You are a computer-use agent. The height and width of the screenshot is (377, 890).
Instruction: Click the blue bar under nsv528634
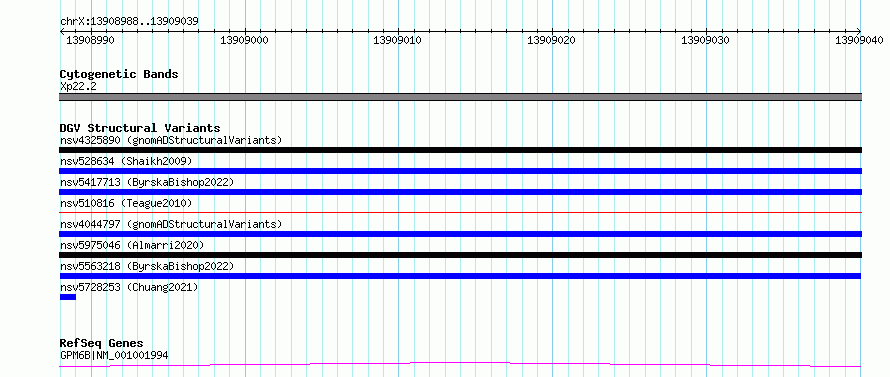coord(460,171)
